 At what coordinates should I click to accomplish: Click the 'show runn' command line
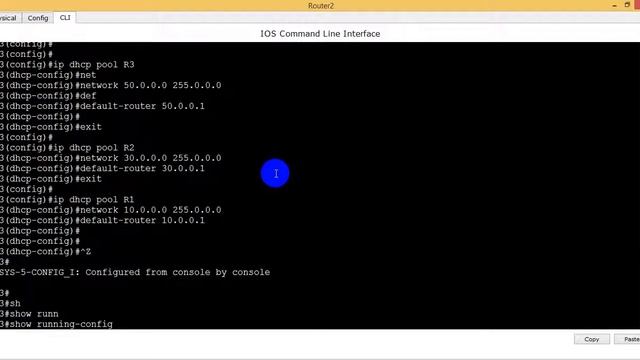coord(29,314)
